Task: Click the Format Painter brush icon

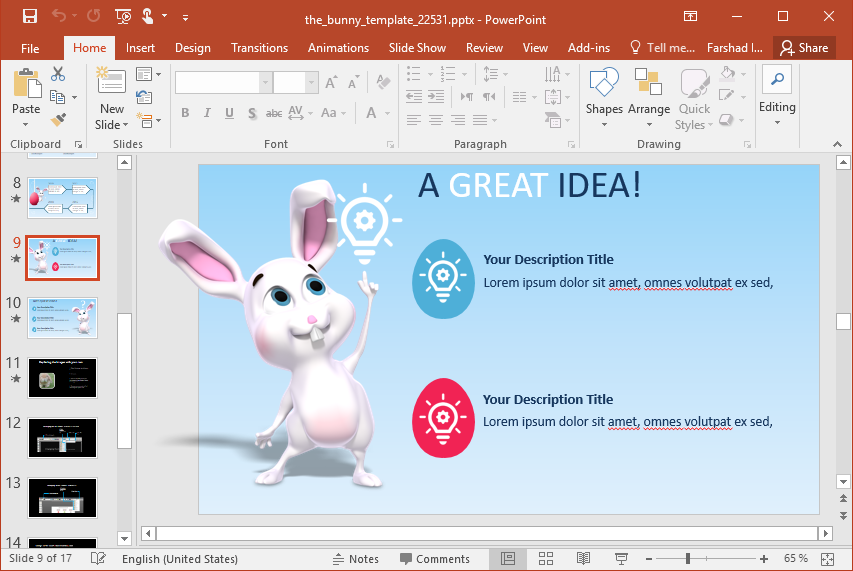Action: point(58,119)
